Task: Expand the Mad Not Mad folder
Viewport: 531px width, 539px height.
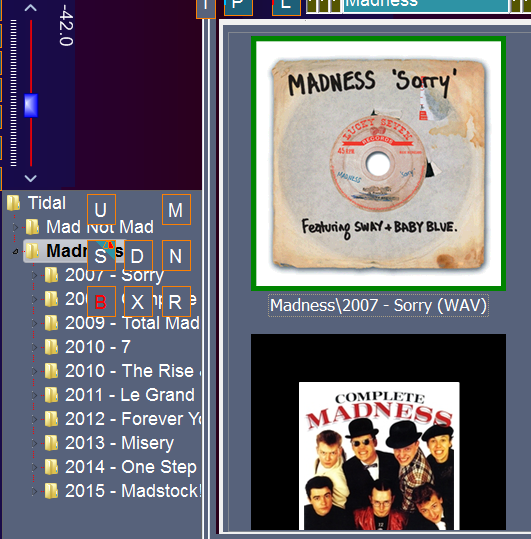Action: click(15, 227)
